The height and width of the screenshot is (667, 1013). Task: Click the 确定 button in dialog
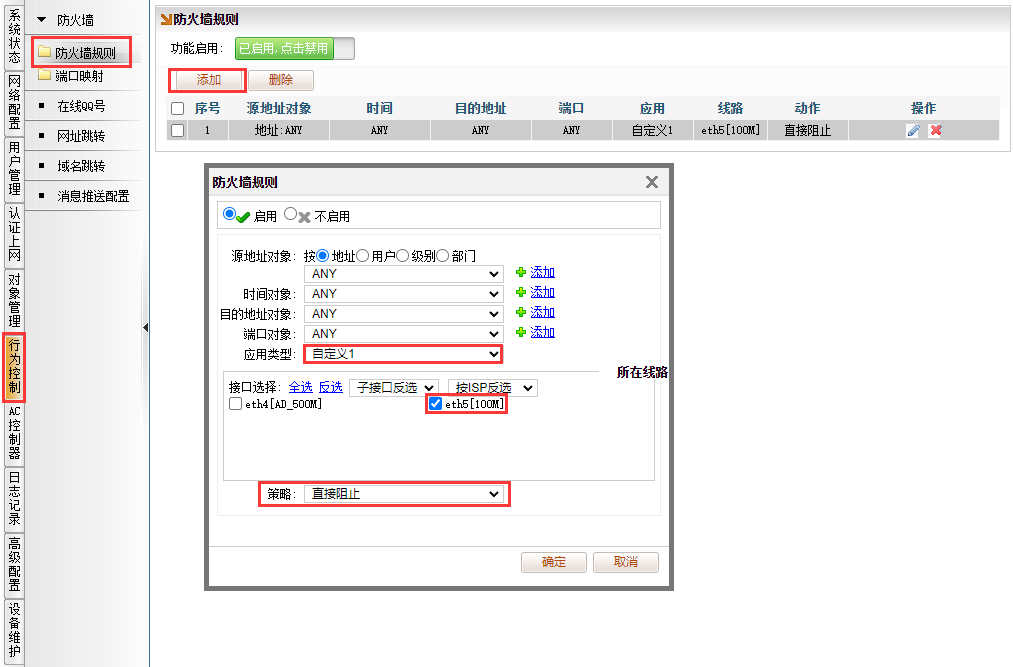click(553, 562)
